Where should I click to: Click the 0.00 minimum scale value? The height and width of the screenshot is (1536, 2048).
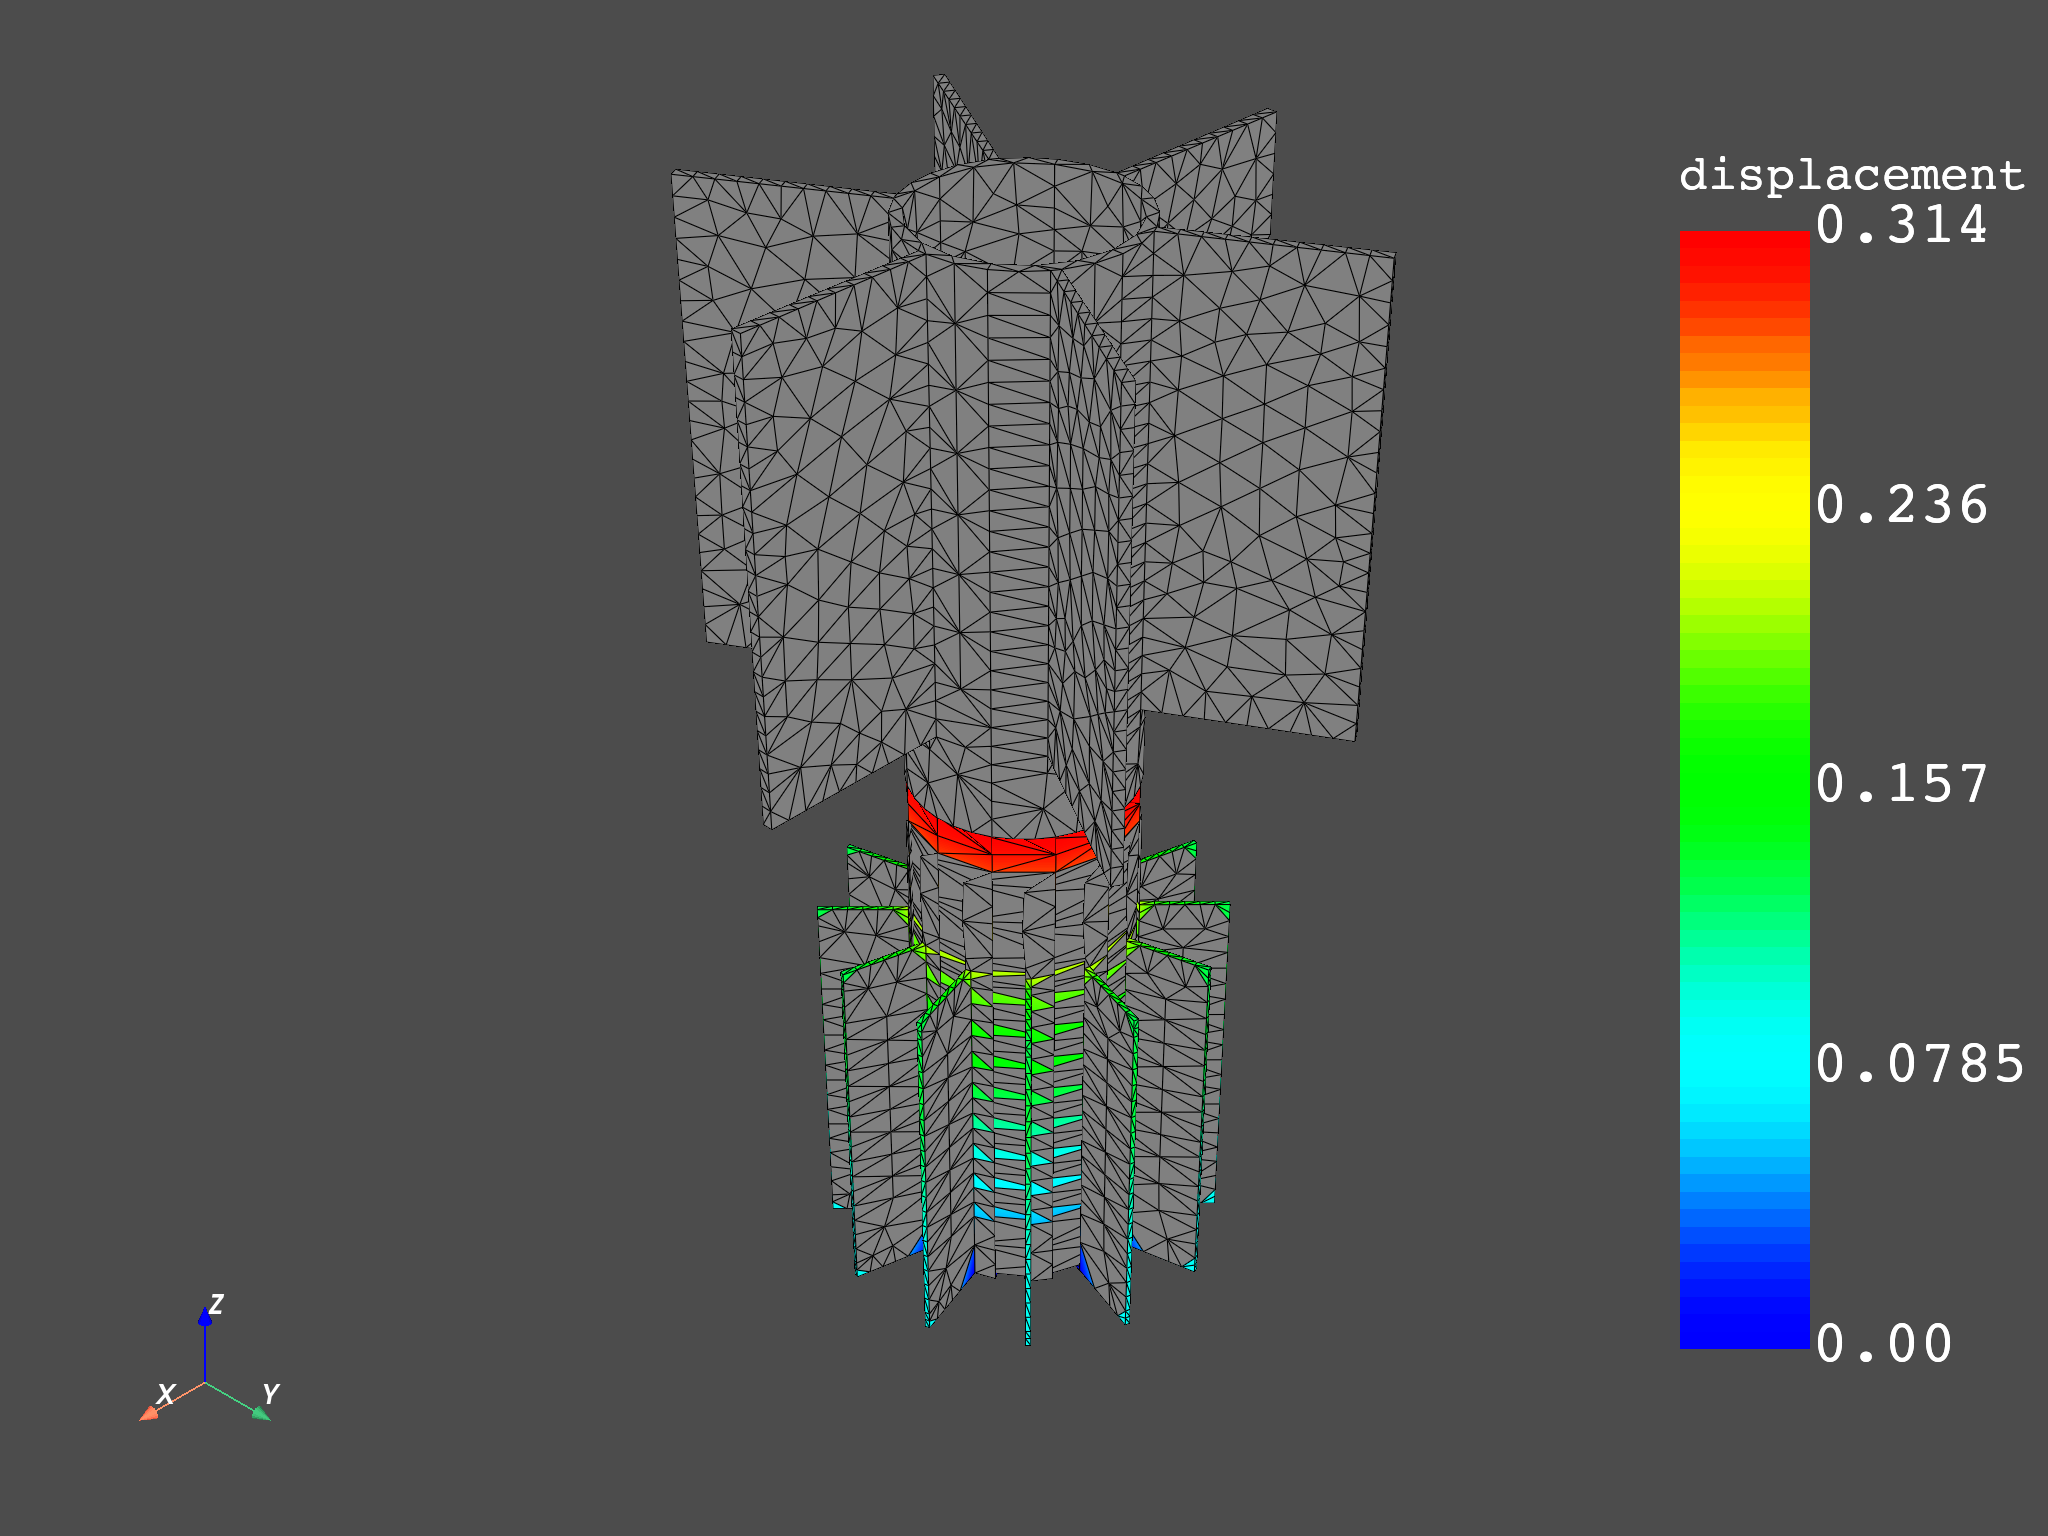pos(1884,1344)
